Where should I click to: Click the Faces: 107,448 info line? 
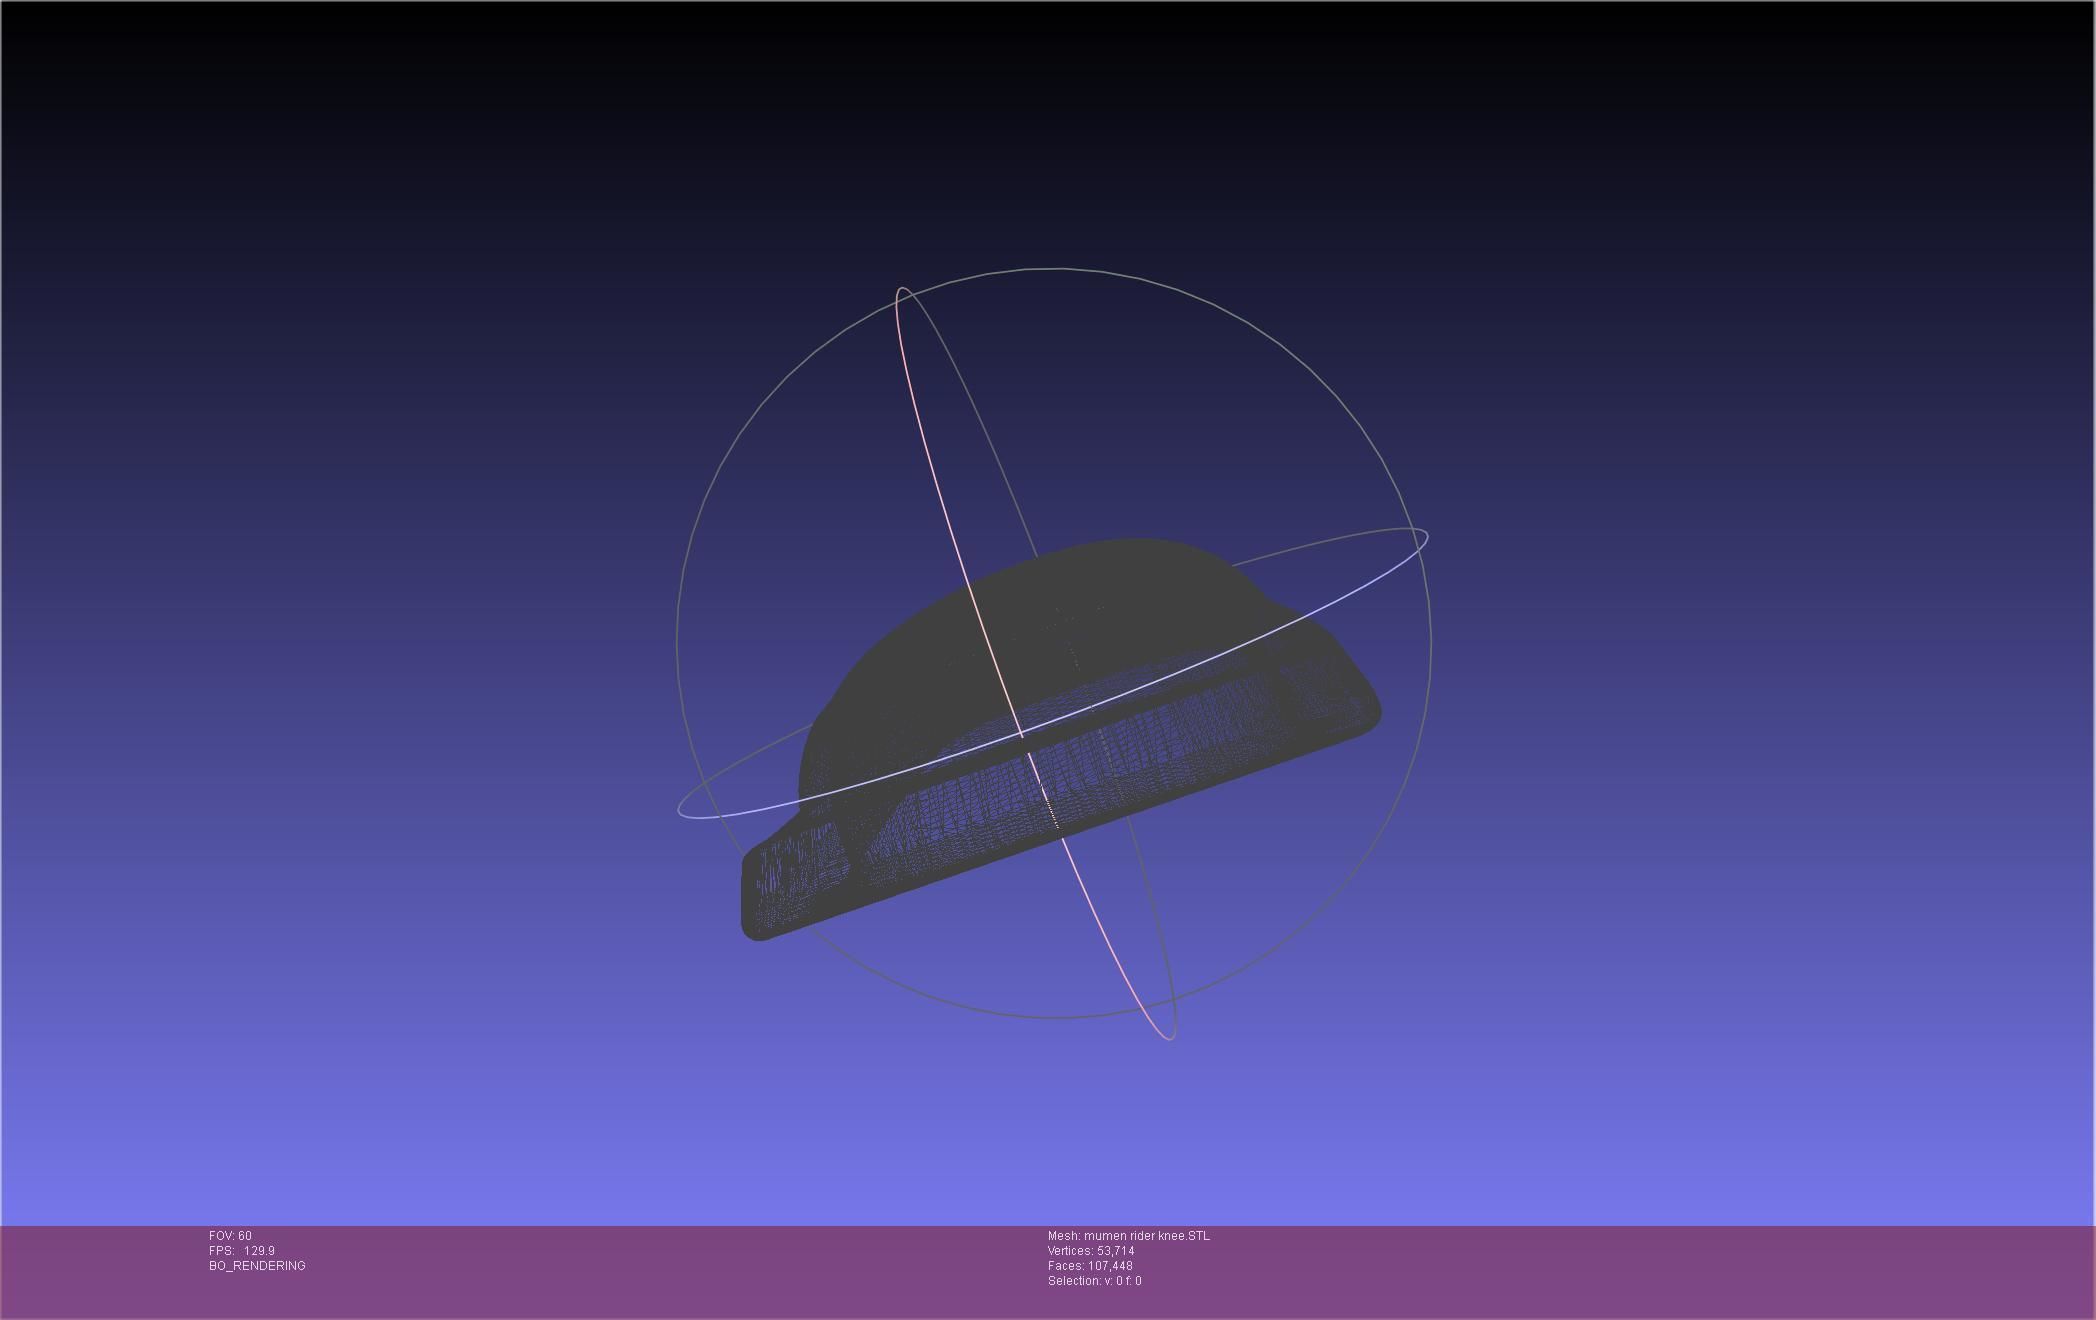coord(1089,1266)
